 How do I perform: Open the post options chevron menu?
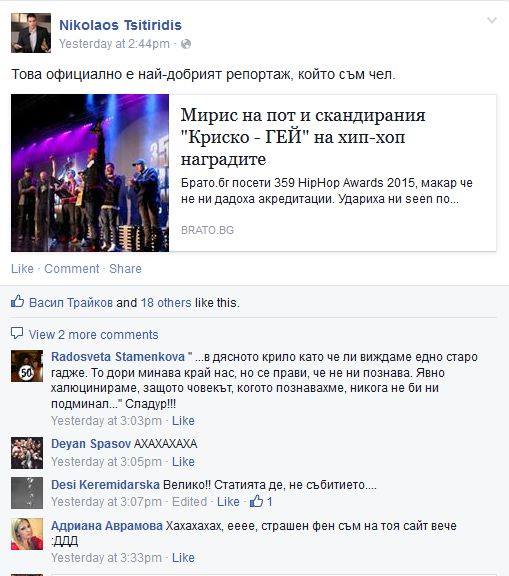pyautogui.click(x=492, y=20)
